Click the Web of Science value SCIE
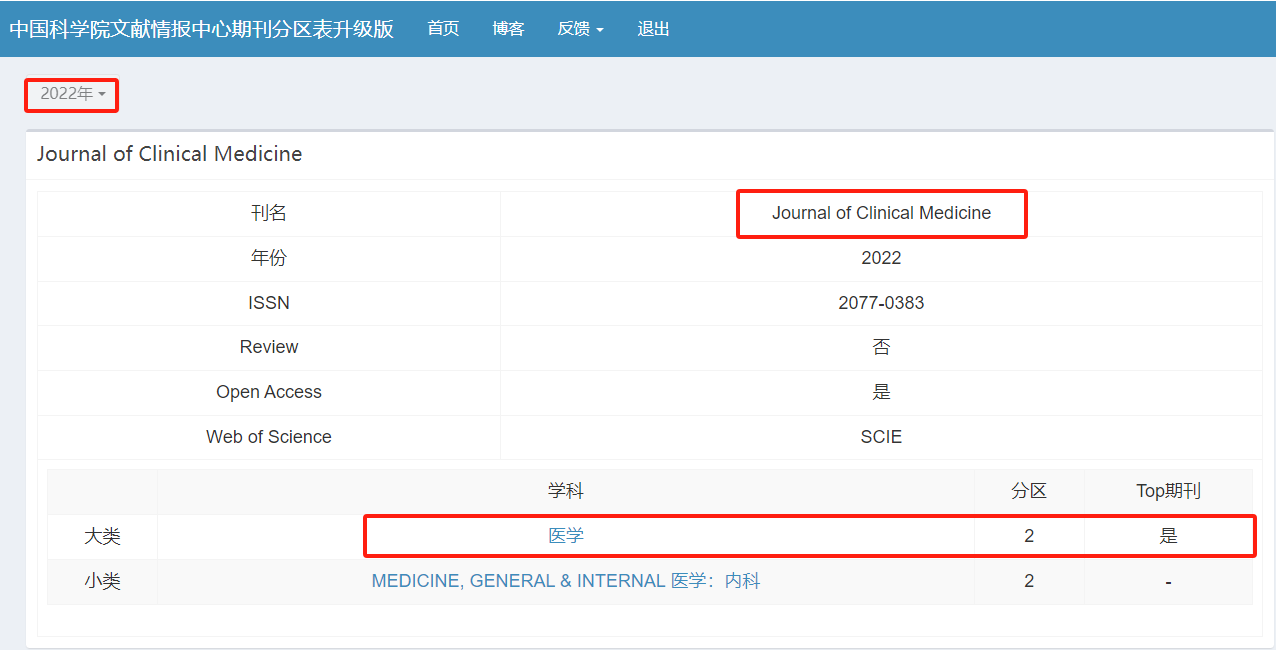The image size is (1276, 650). point(881,437)
